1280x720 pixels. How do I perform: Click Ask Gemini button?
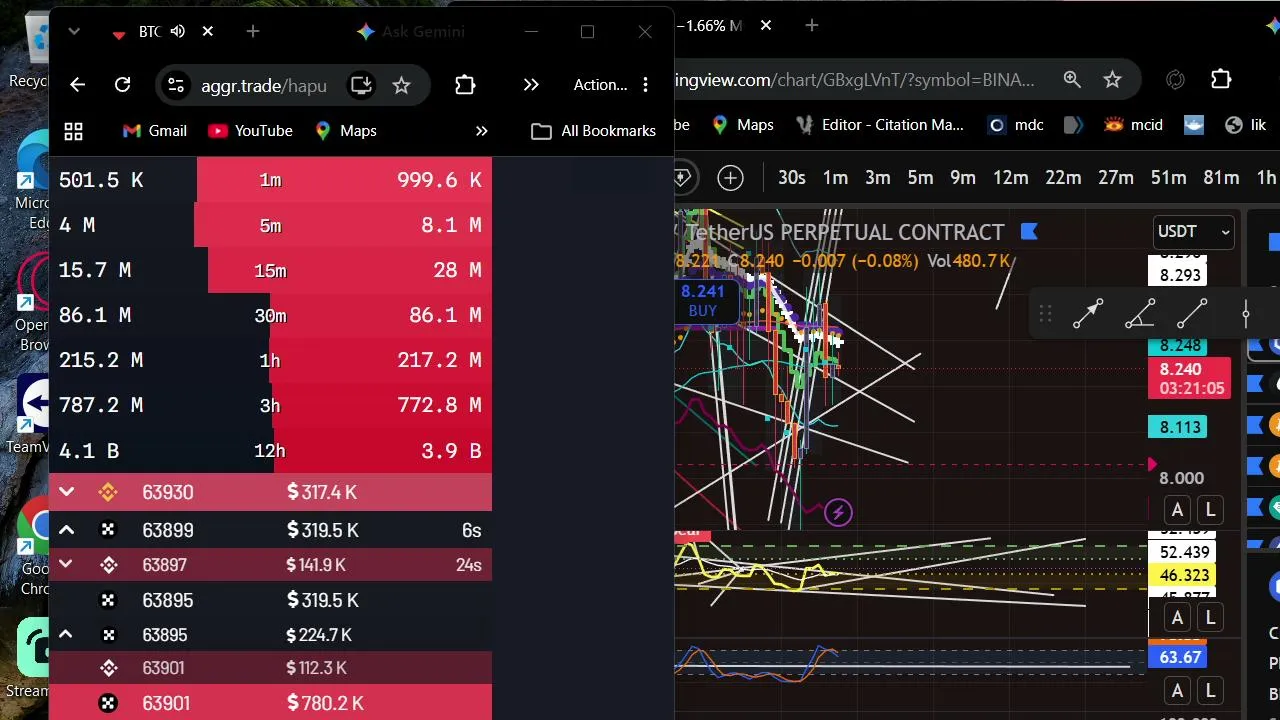pos(410,32)
